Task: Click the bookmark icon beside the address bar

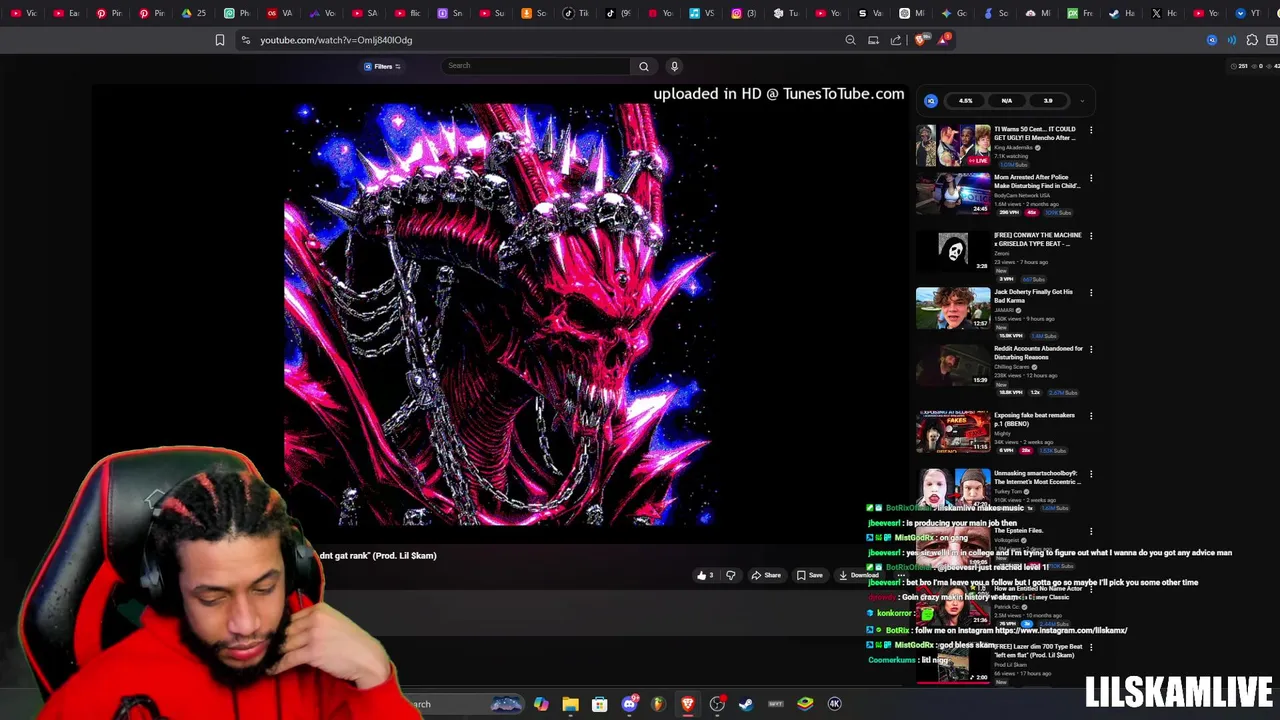Action: coord(220,40)
